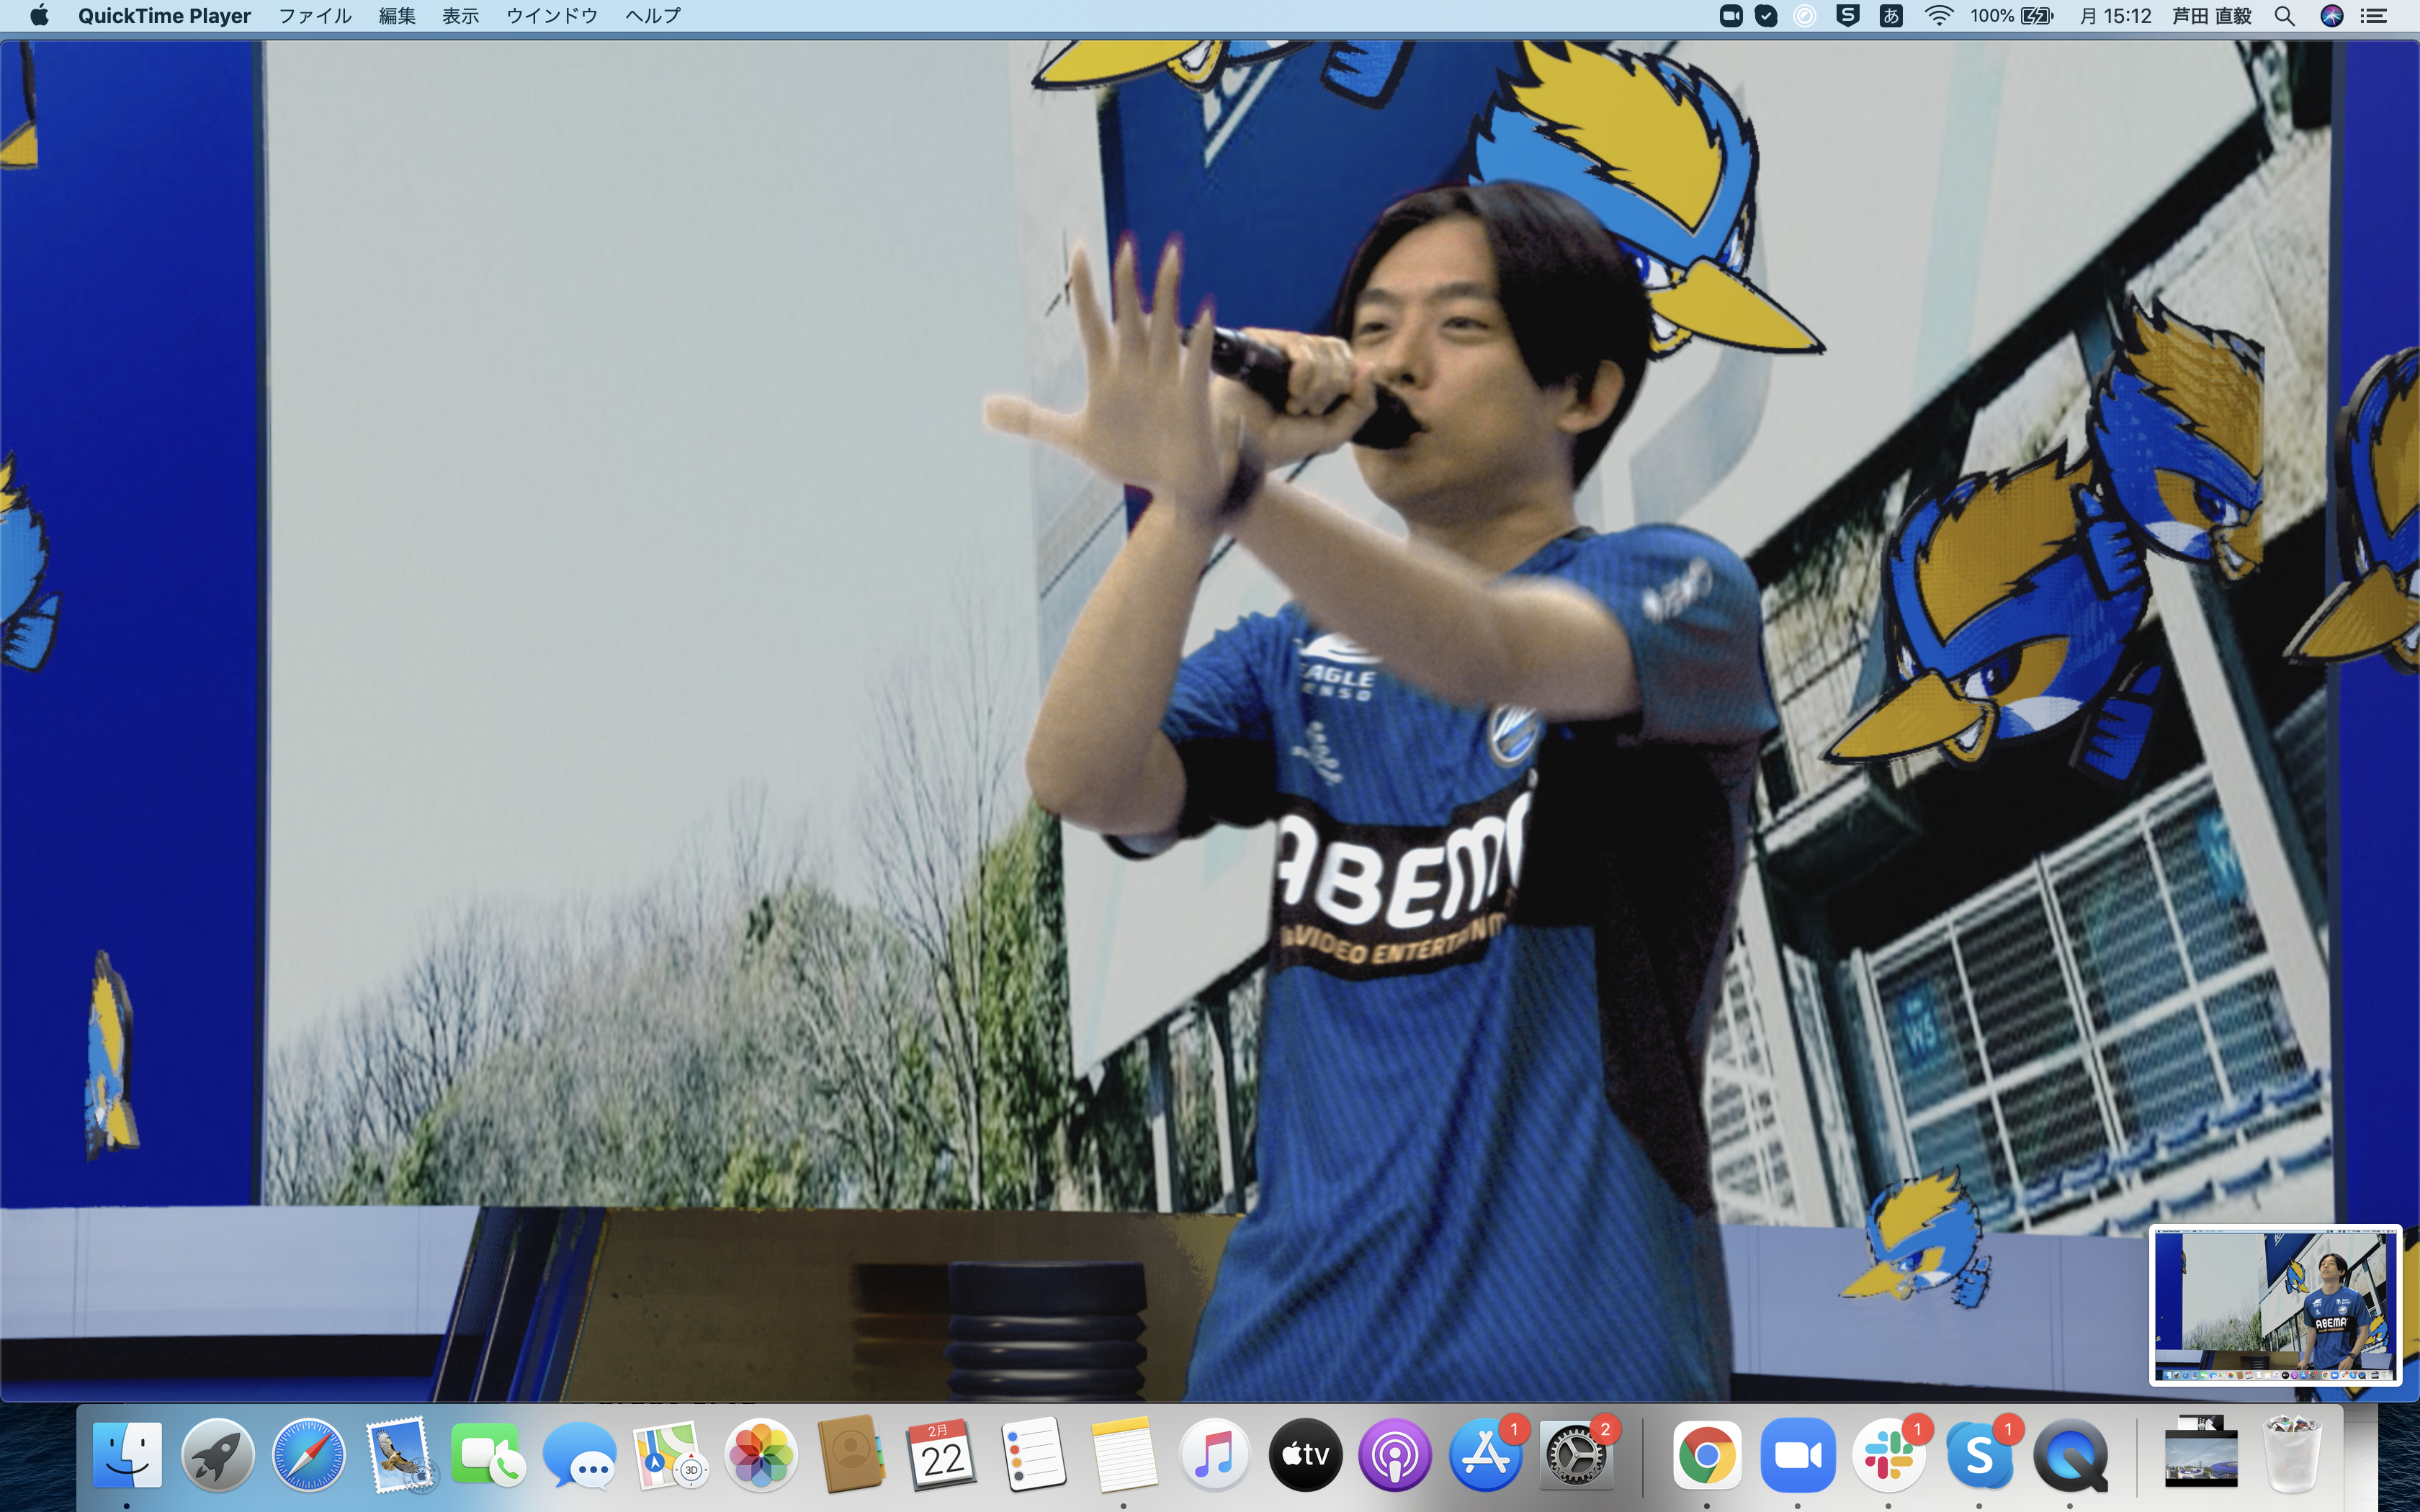Click the Zoom camera status icon in menu bar

[x=1730, y=16]
